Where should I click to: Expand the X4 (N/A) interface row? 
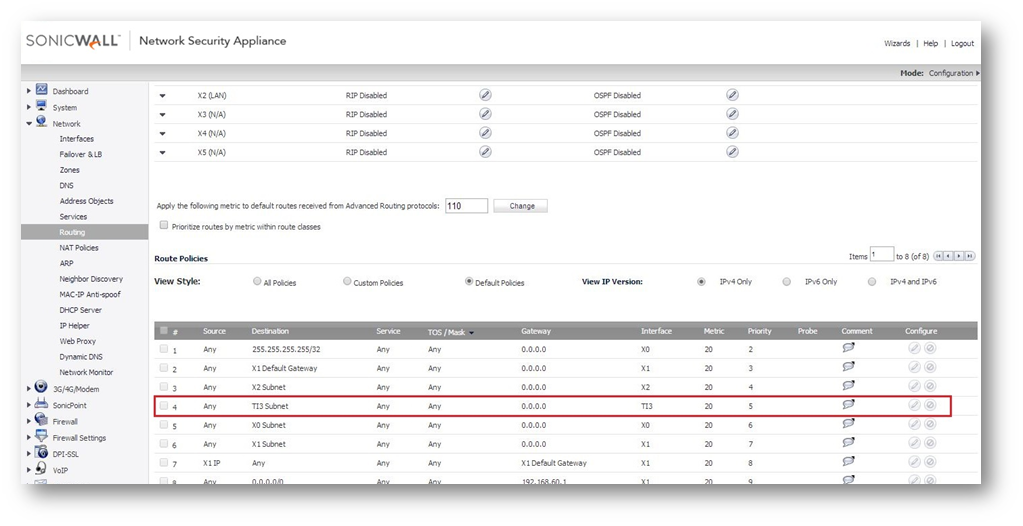pyautogui.click(x=162, y=134)
